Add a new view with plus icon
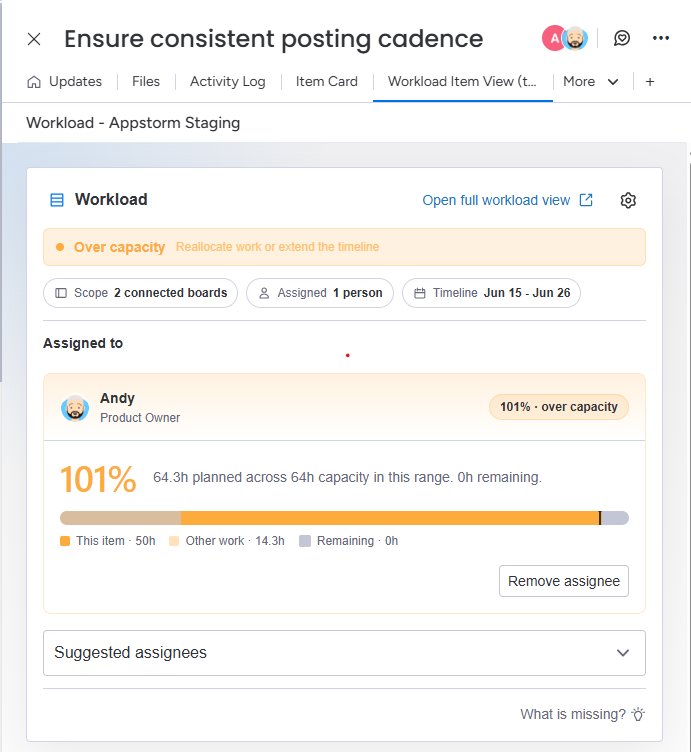 coord(650,82)
